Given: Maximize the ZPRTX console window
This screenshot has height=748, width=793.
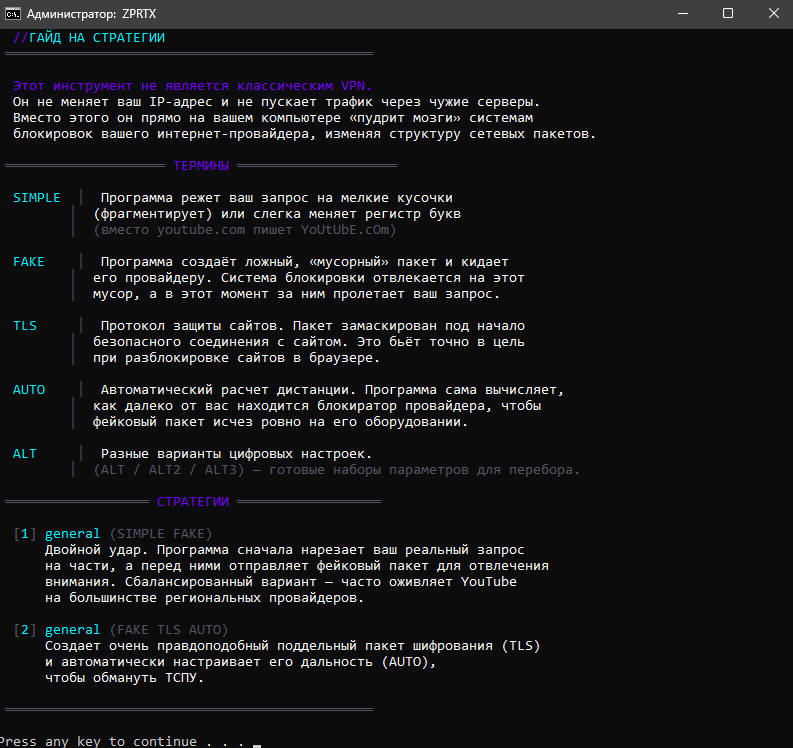Looking at the screenshot, I should (x=728, y=14).
